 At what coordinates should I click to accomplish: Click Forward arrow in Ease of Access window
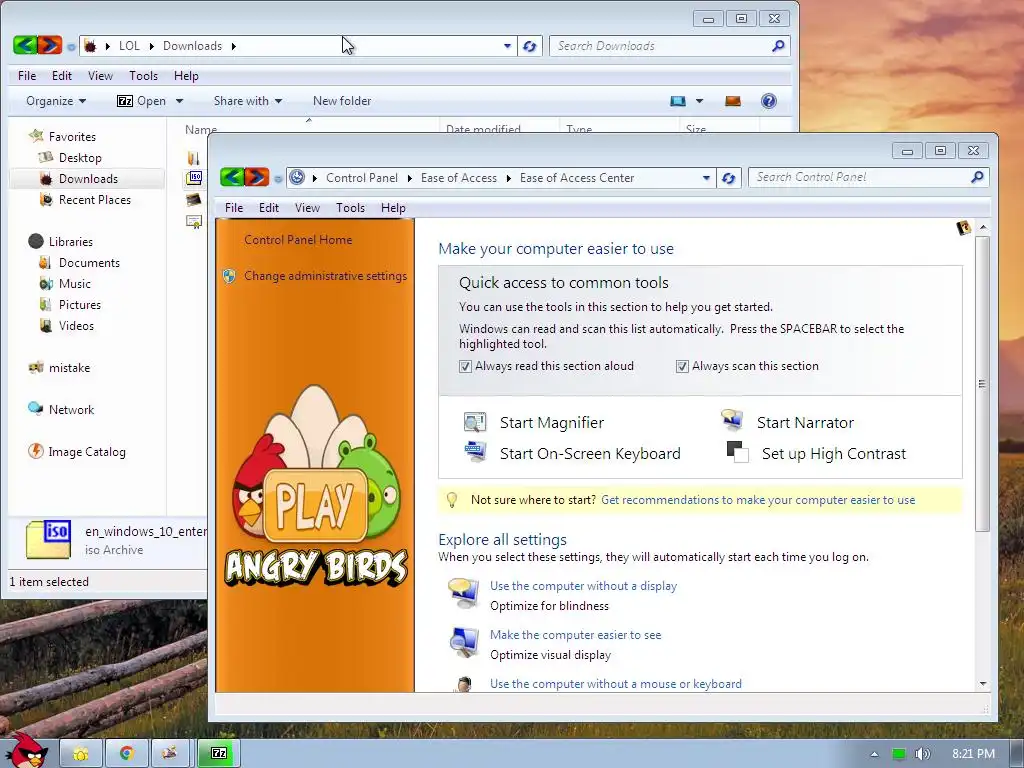(x=257, y=177)
